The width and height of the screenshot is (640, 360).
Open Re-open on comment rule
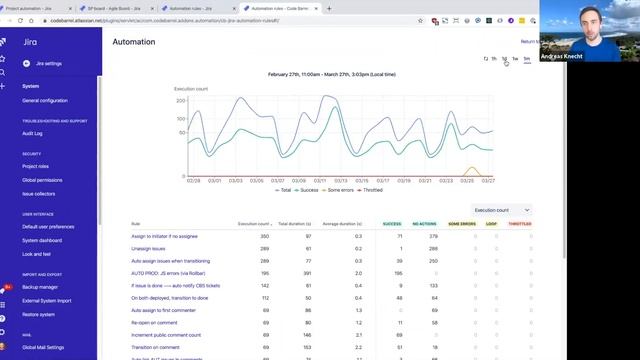point(154,322)
